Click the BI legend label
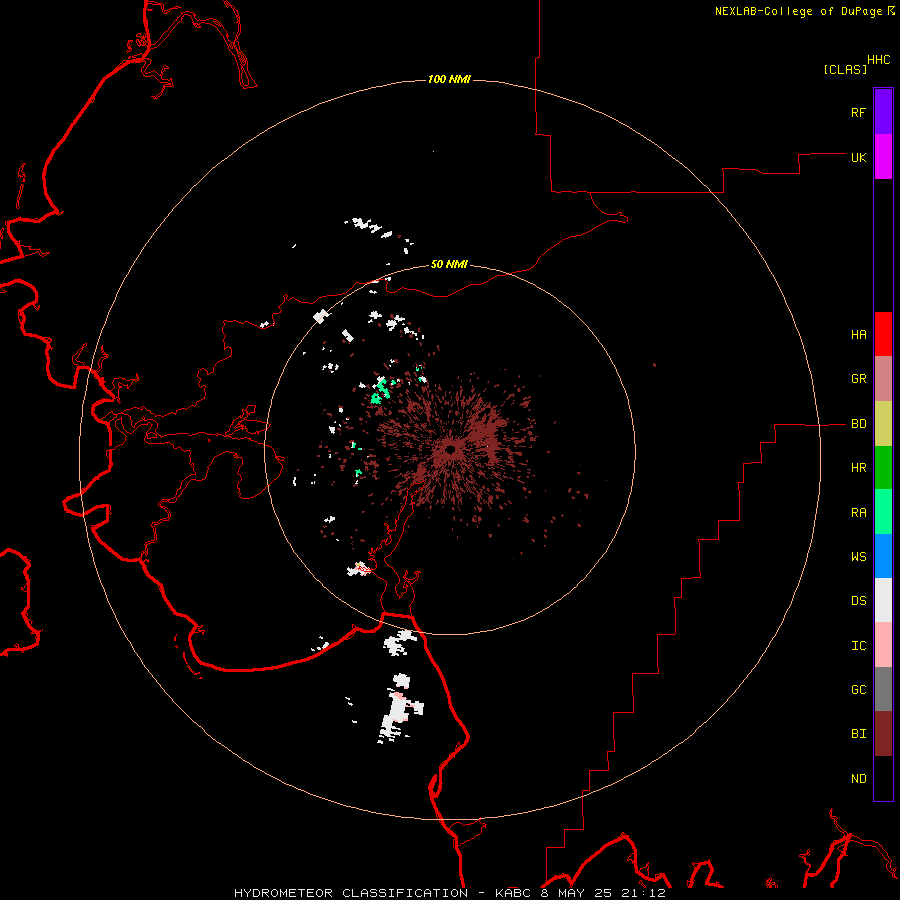The width and height of the screenshot is (900, 900). tap(858, 734)
